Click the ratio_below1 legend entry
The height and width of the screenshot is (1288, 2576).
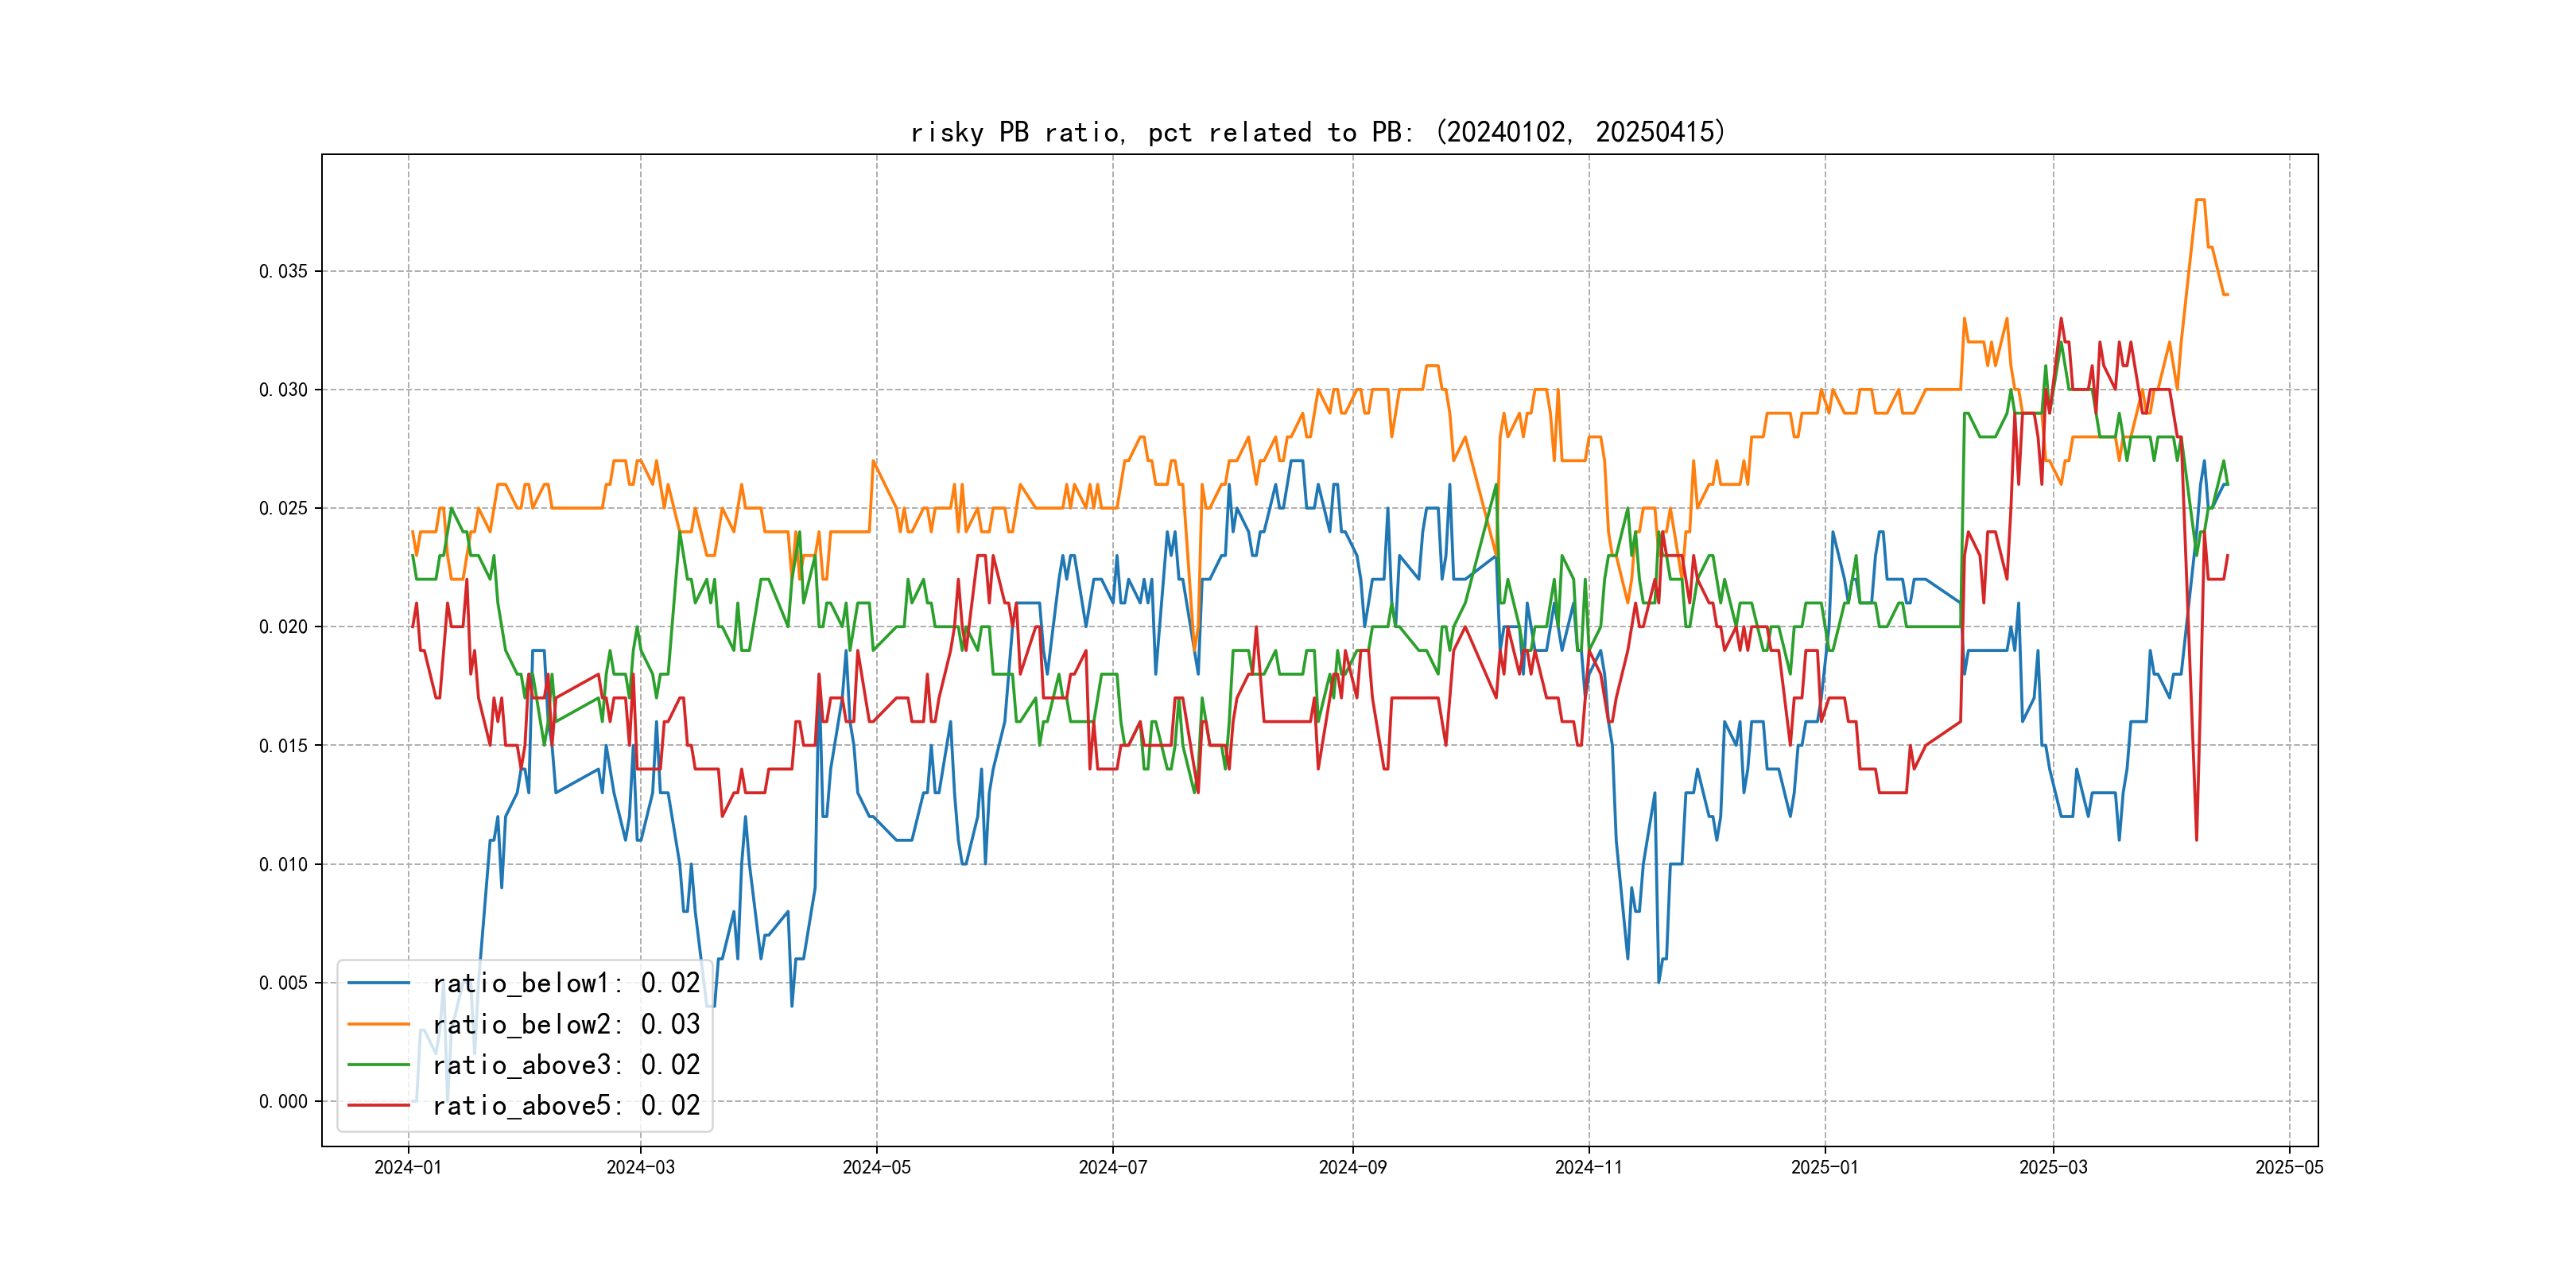(565, 983)
